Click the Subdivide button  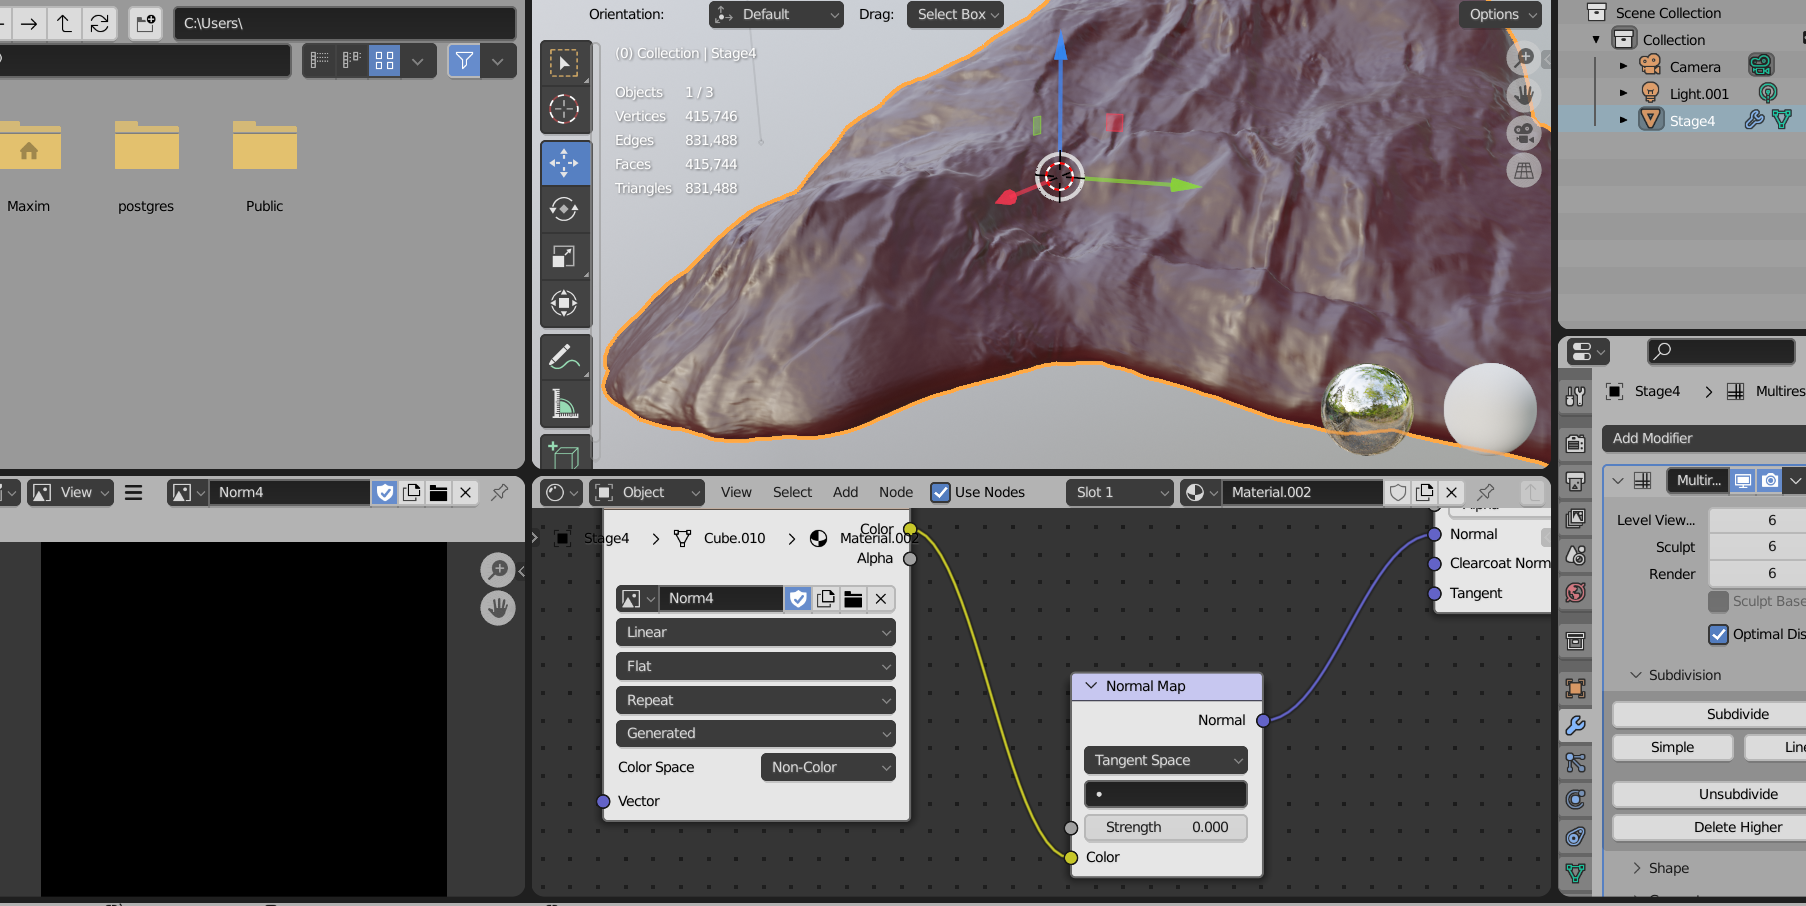pos(1737,714)
